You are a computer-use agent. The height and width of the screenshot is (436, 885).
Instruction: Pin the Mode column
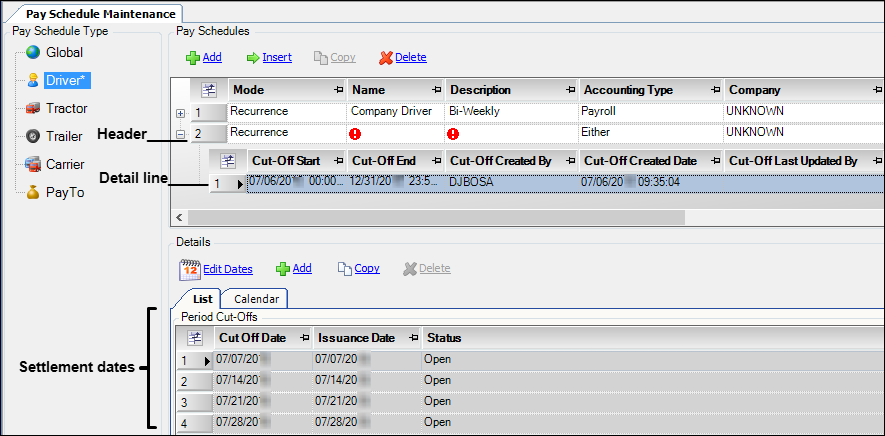click(x=340, y=90)
